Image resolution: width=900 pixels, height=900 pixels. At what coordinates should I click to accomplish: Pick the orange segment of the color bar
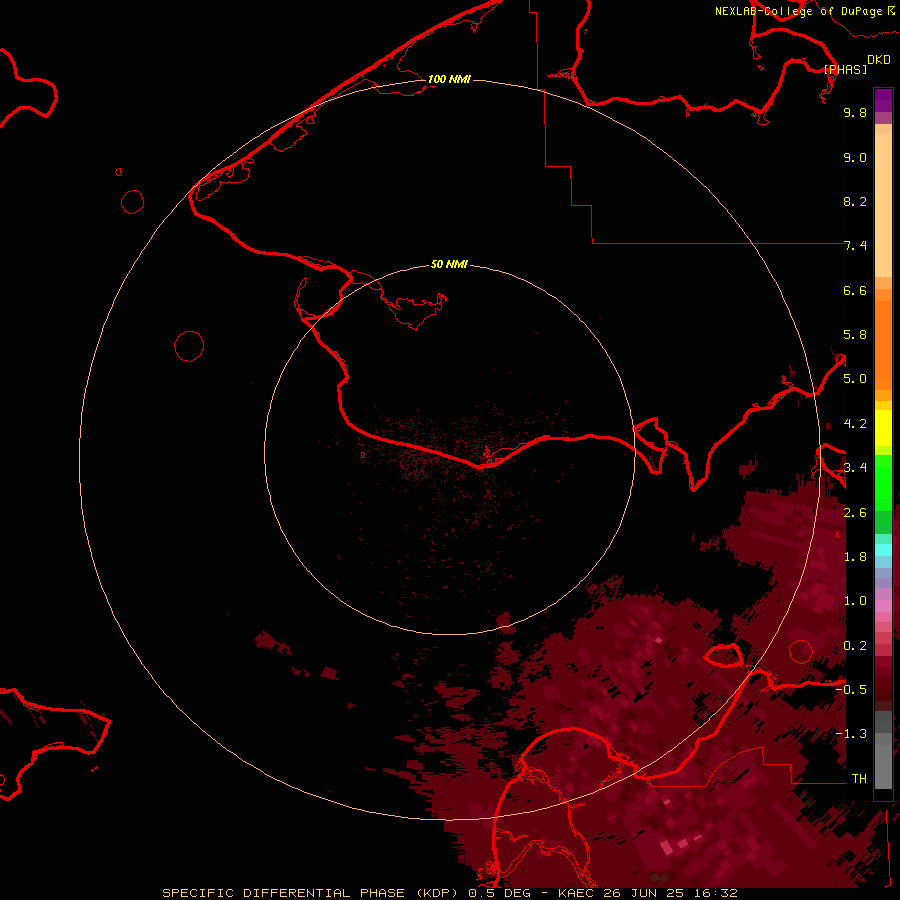(883, 346)
